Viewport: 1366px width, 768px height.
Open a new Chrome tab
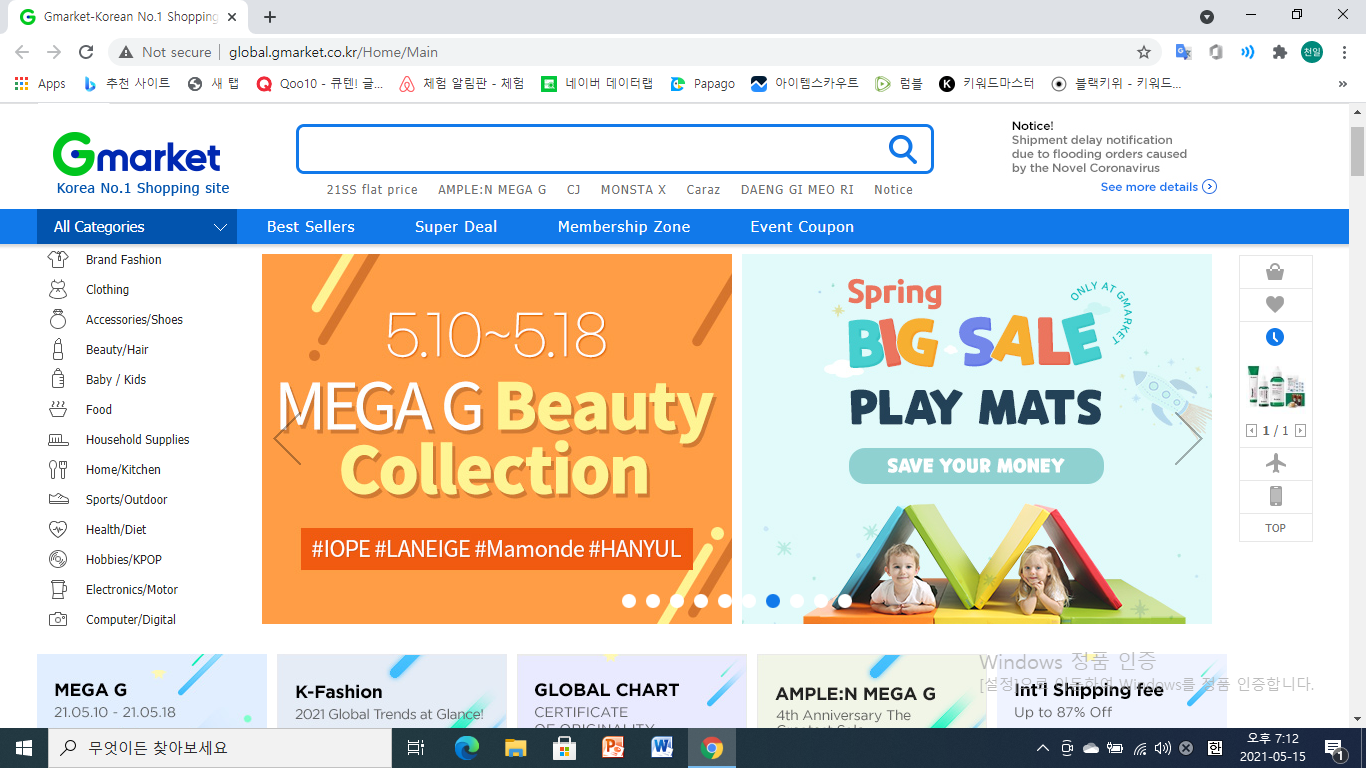270,16
